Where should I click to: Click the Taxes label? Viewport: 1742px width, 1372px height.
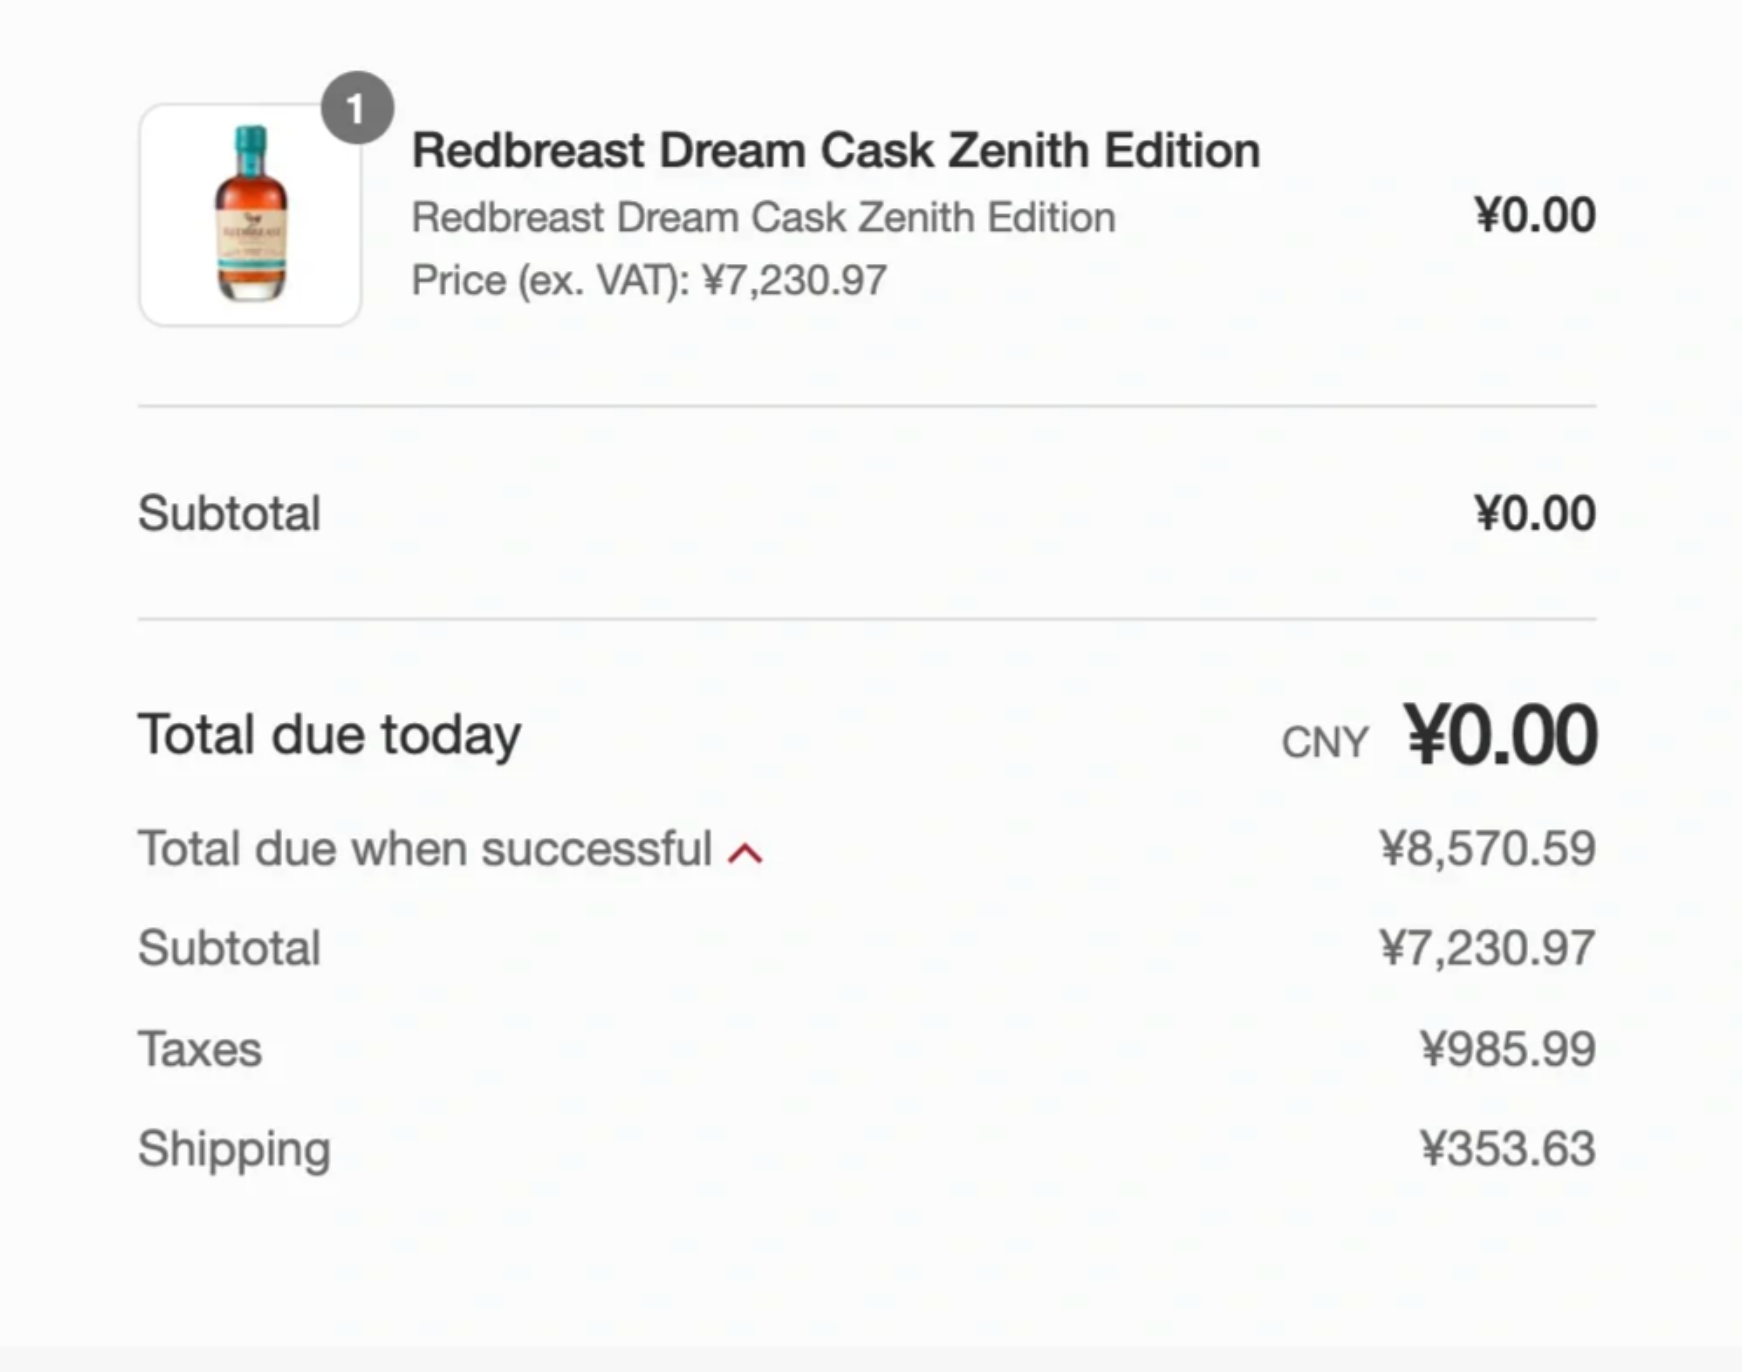click(200, 1049)
